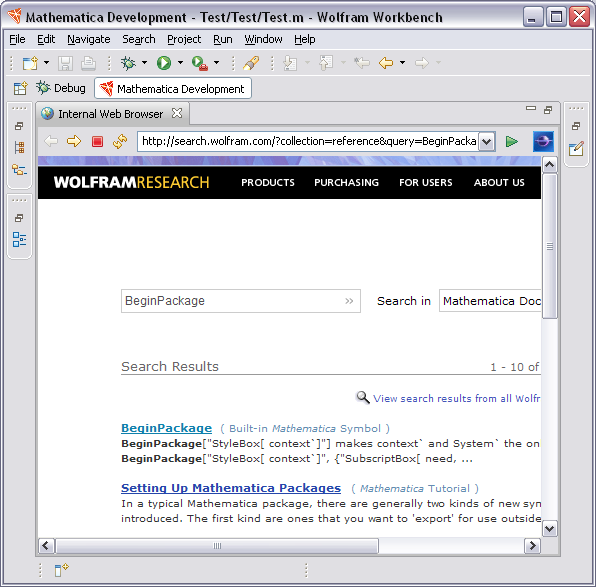Click the FOR USERS navigation link
The image size is (596, 587).
[x=426, y=182]
